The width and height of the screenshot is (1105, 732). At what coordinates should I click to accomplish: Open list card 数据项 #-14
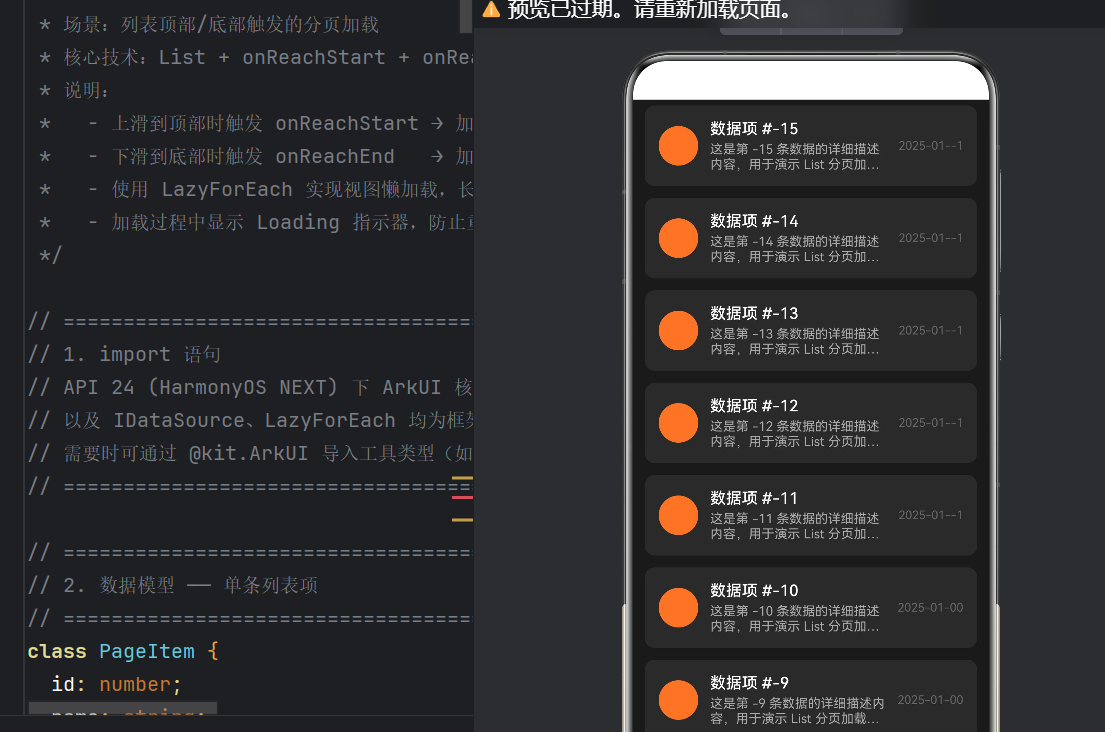(x=810, y=238)
